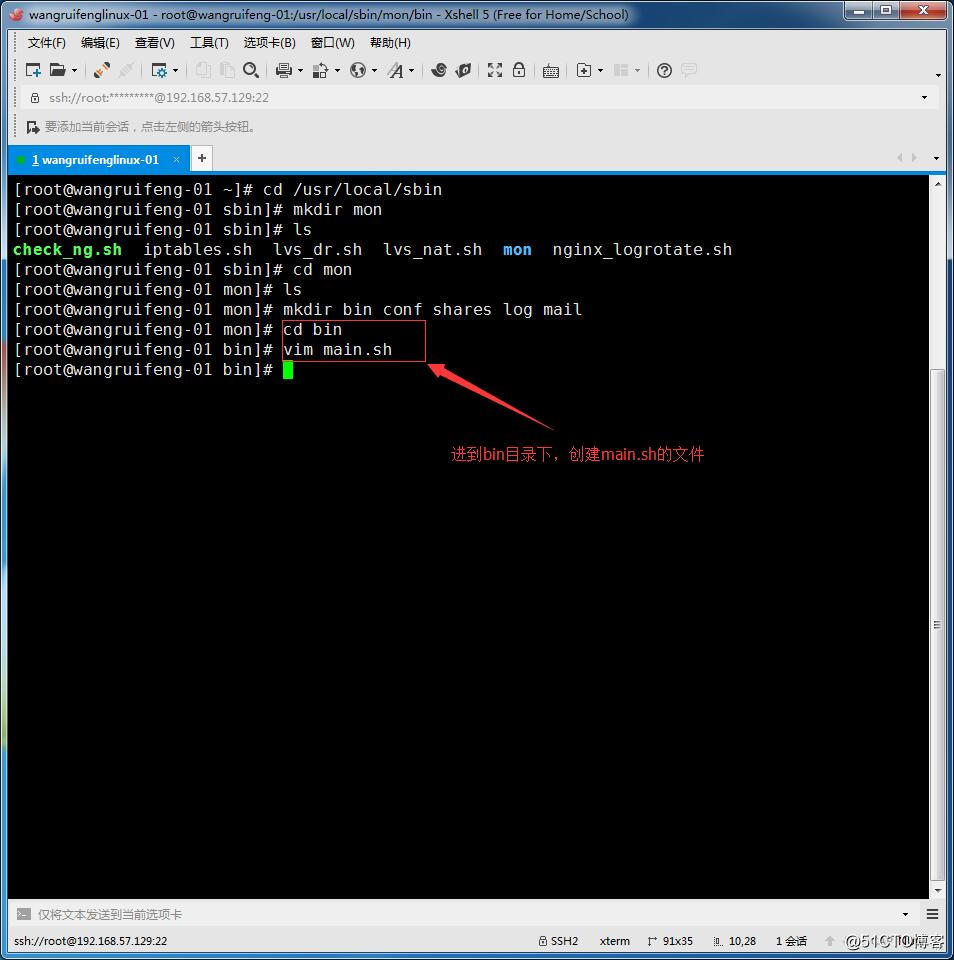Click the New session icon

(x=33, y=70)
